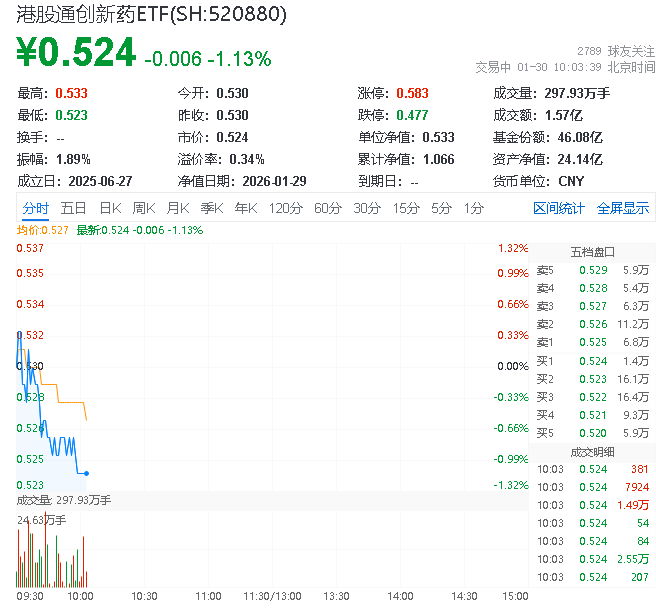
Task: Select the 15分 interval tab
Action: pyautogui.click(x=405, y=208)
